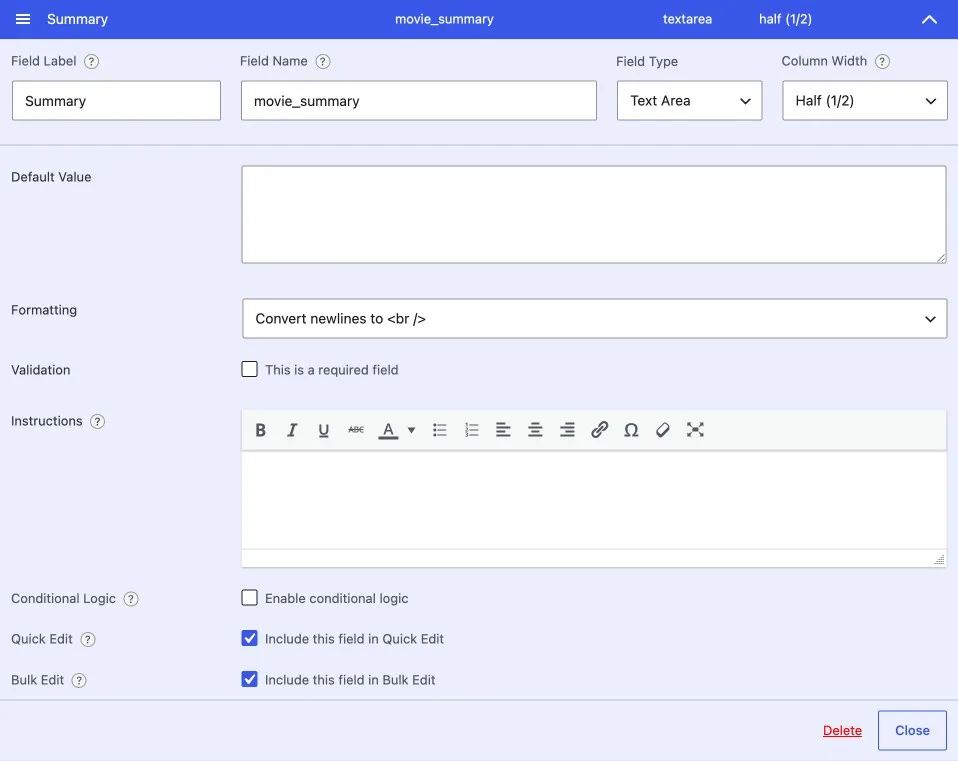The image size is (958, 761).
Task: Open text color picker dropdown arrow
Action: (x=411, y=430)
